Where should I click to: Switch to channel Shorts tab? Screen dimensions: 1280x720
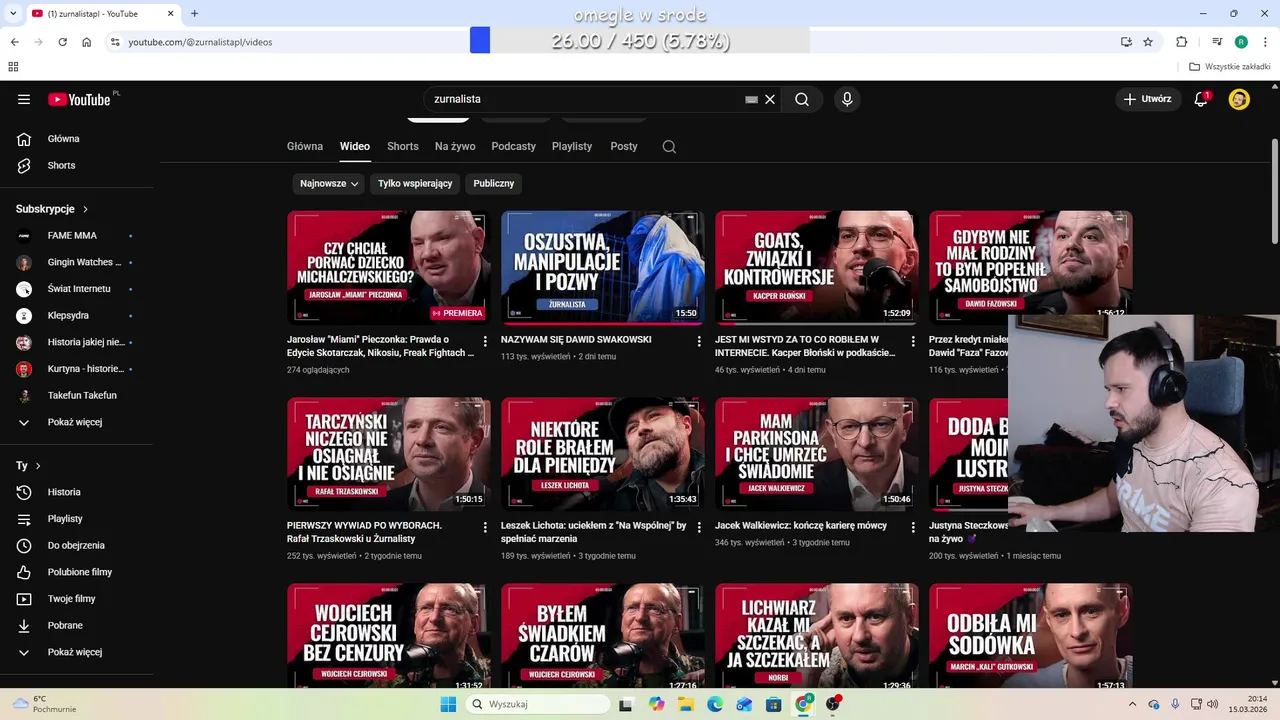tap(403, 146)
